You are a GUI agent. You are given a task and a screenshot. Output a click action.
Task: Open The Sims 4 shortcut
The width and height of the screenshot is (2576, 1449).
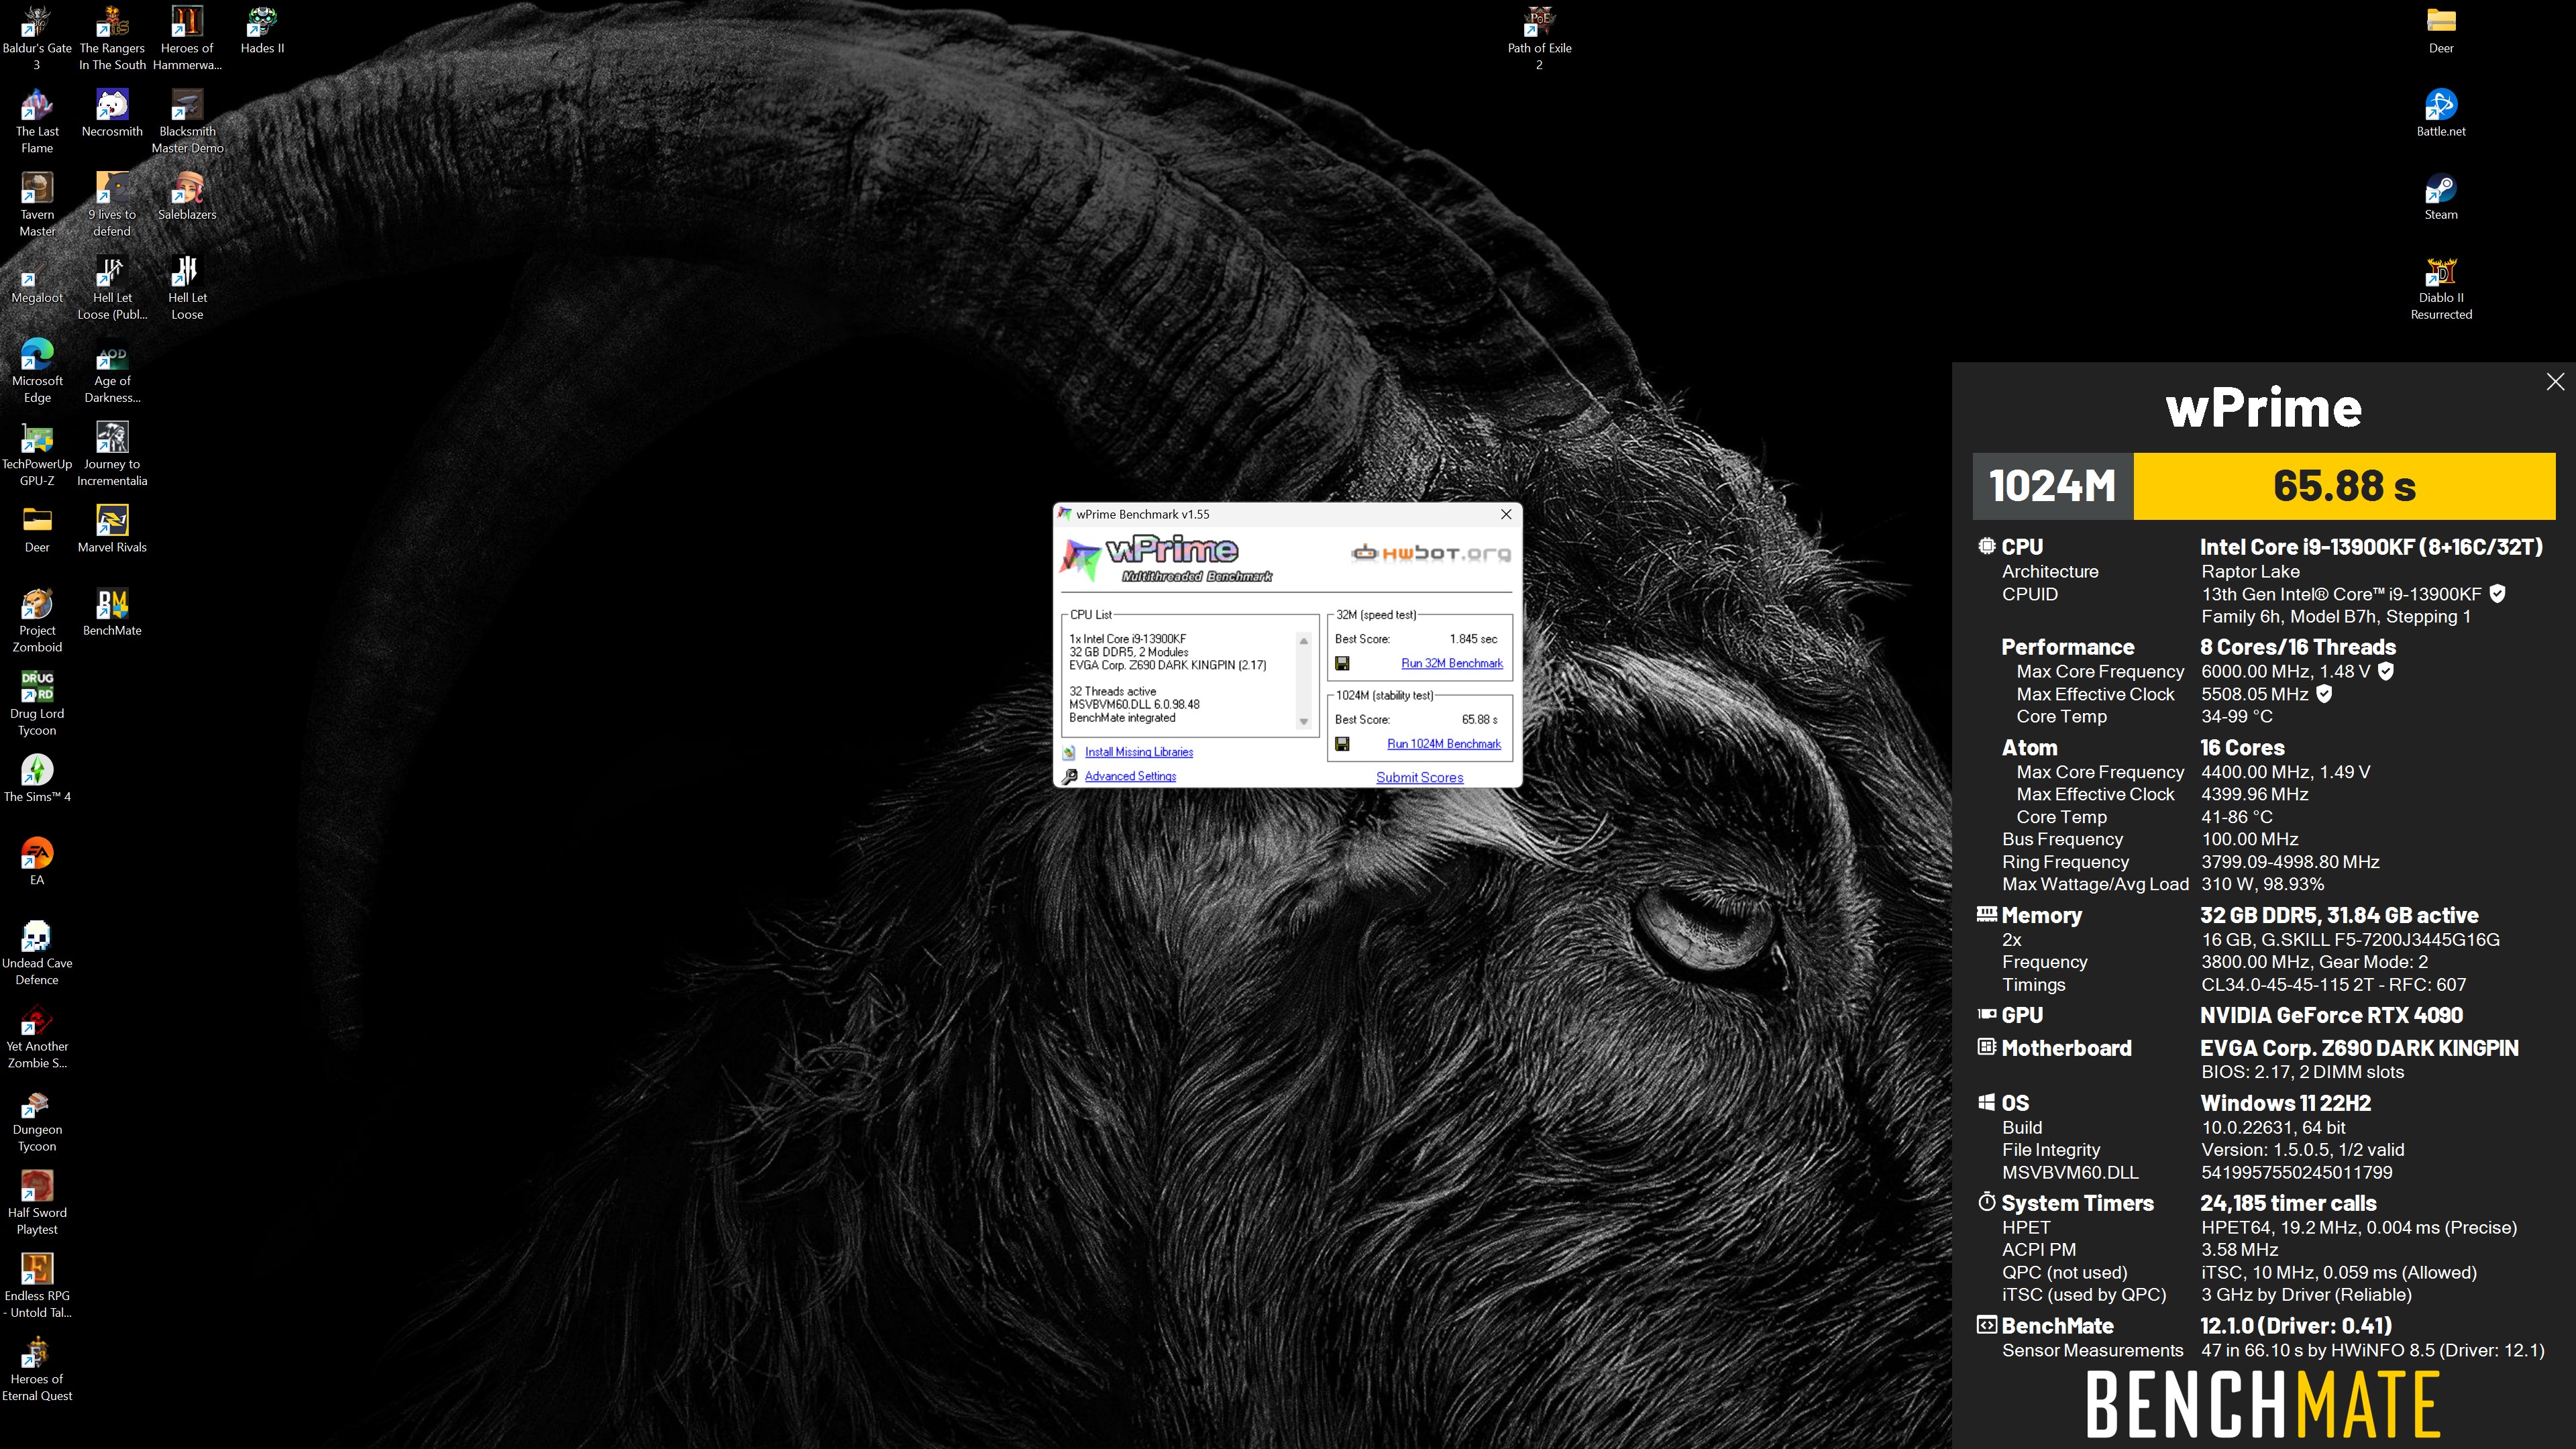(37, 777)
